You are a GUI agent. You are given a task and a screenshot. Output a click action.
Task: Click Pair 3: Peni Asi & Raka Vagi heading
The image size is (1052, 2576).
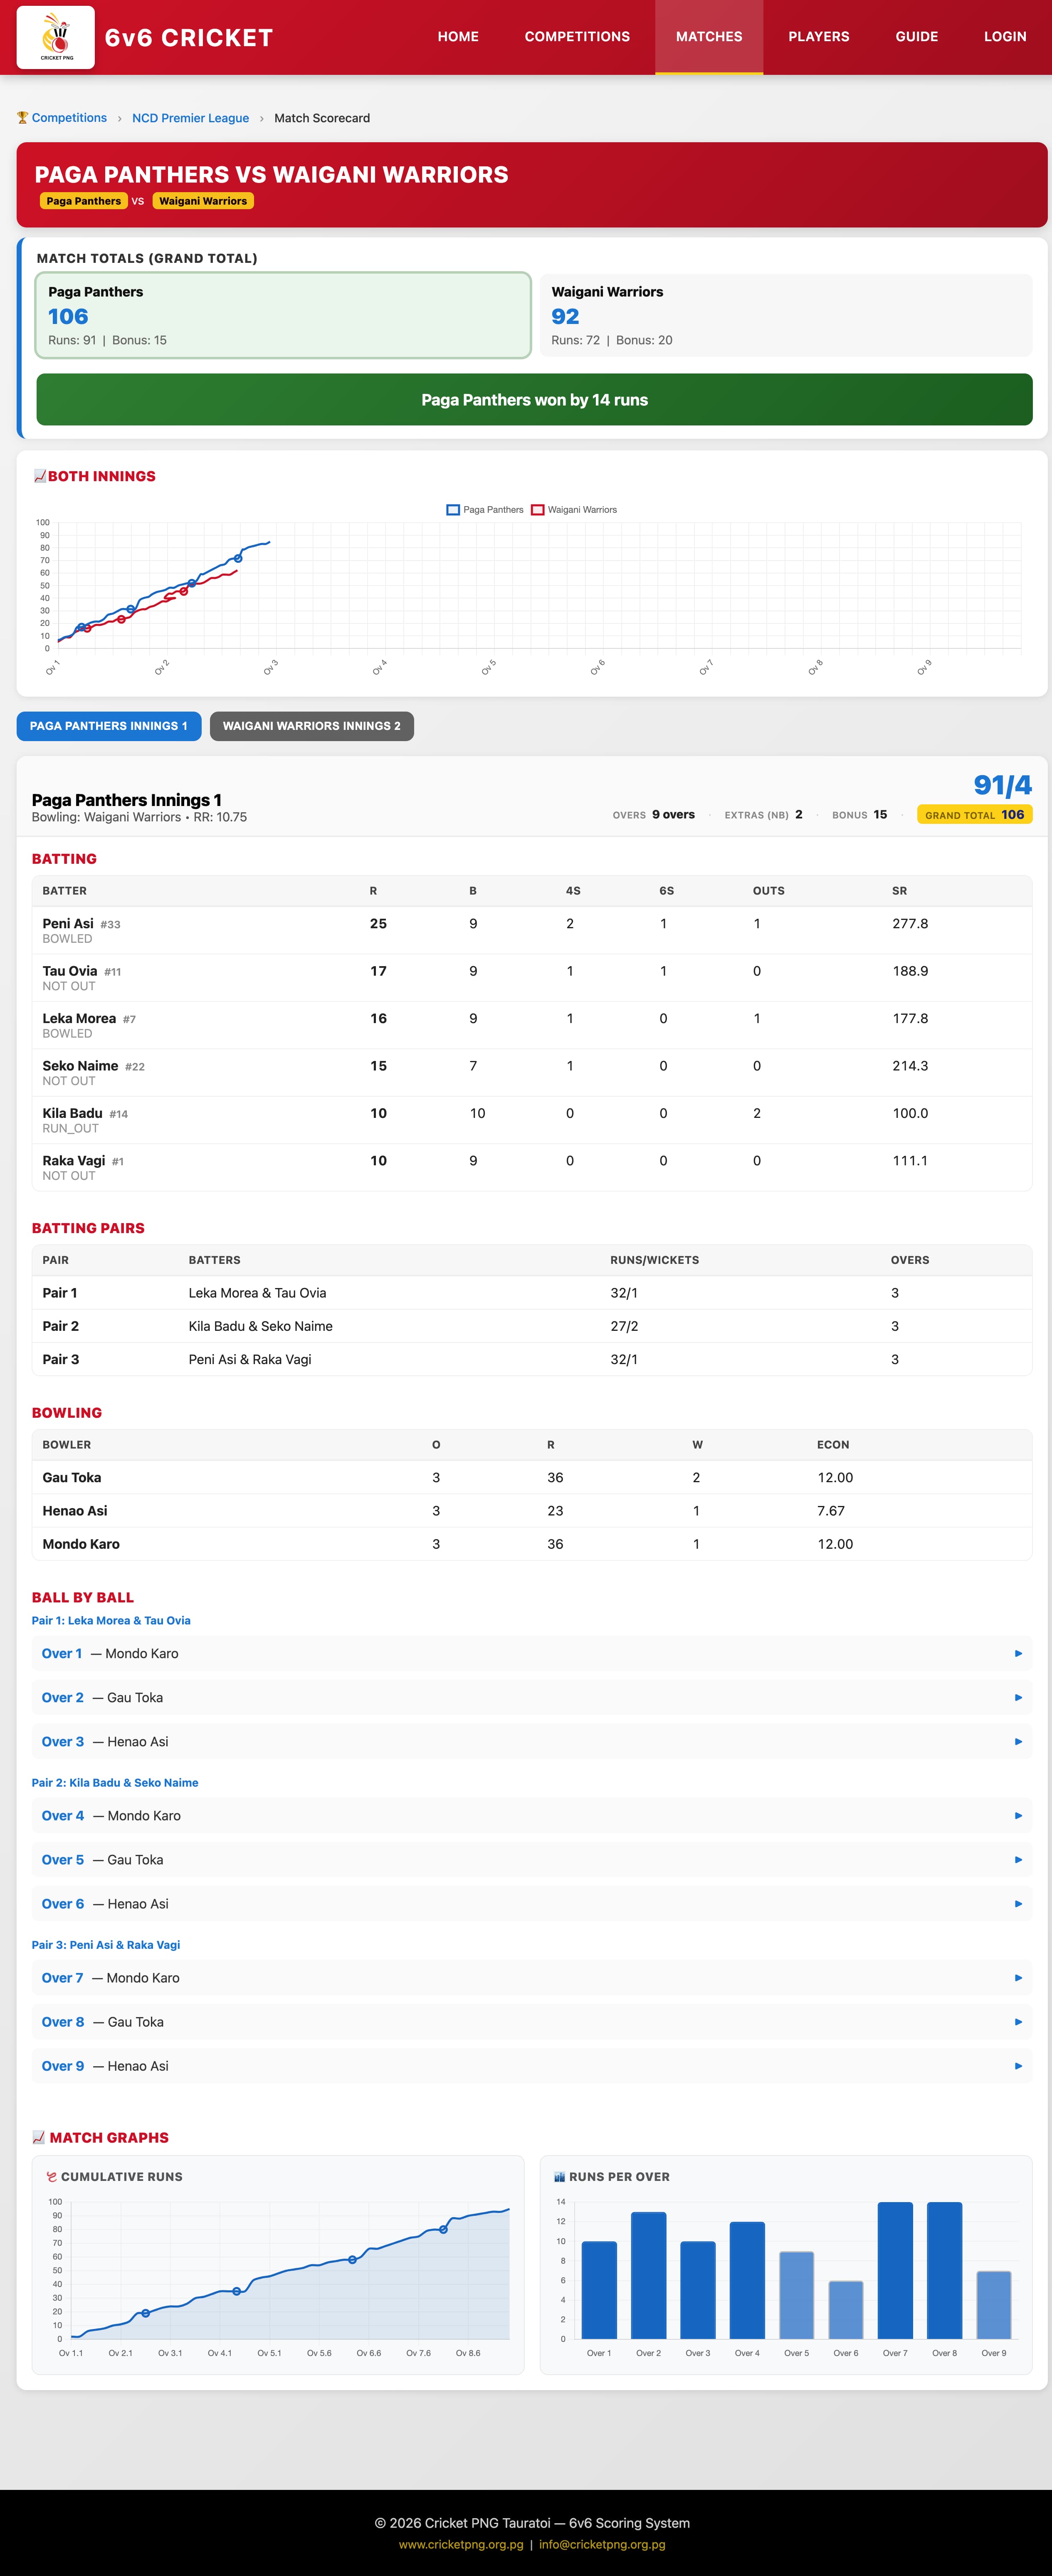pyautogui.click(x=106, y=1945)
